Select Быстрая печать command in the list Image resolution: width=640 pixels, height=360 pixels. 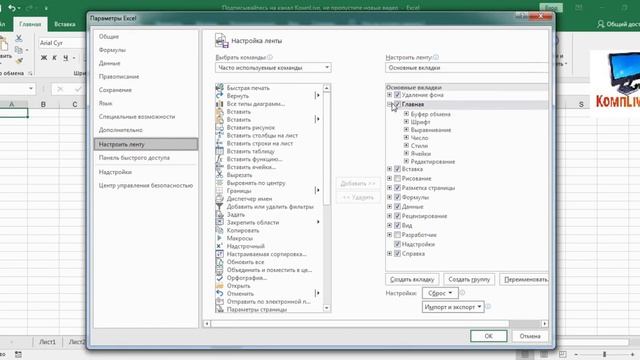[x=269, y=88]
